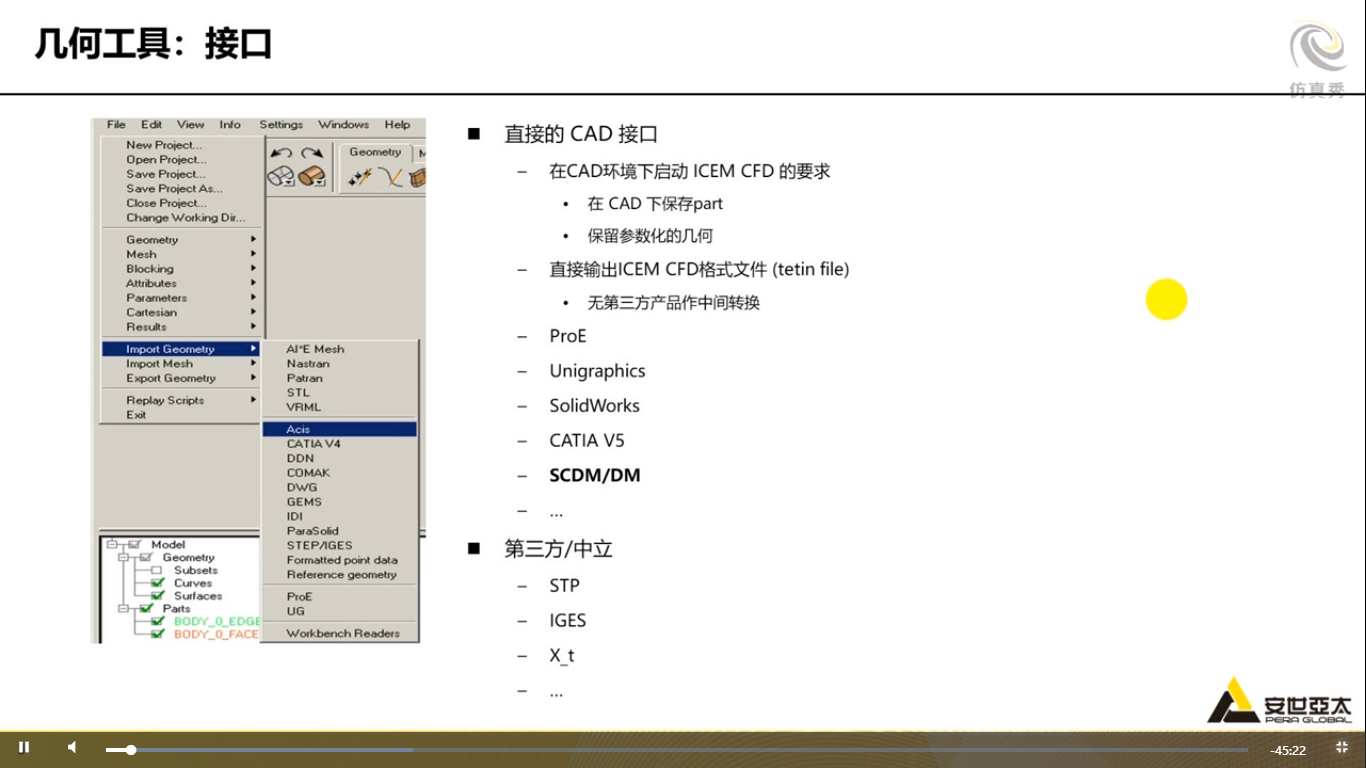This screenshot has width=1366, height=768.
Task: Select the Create Surface tool icon
Action: click(x=418, y=176)
